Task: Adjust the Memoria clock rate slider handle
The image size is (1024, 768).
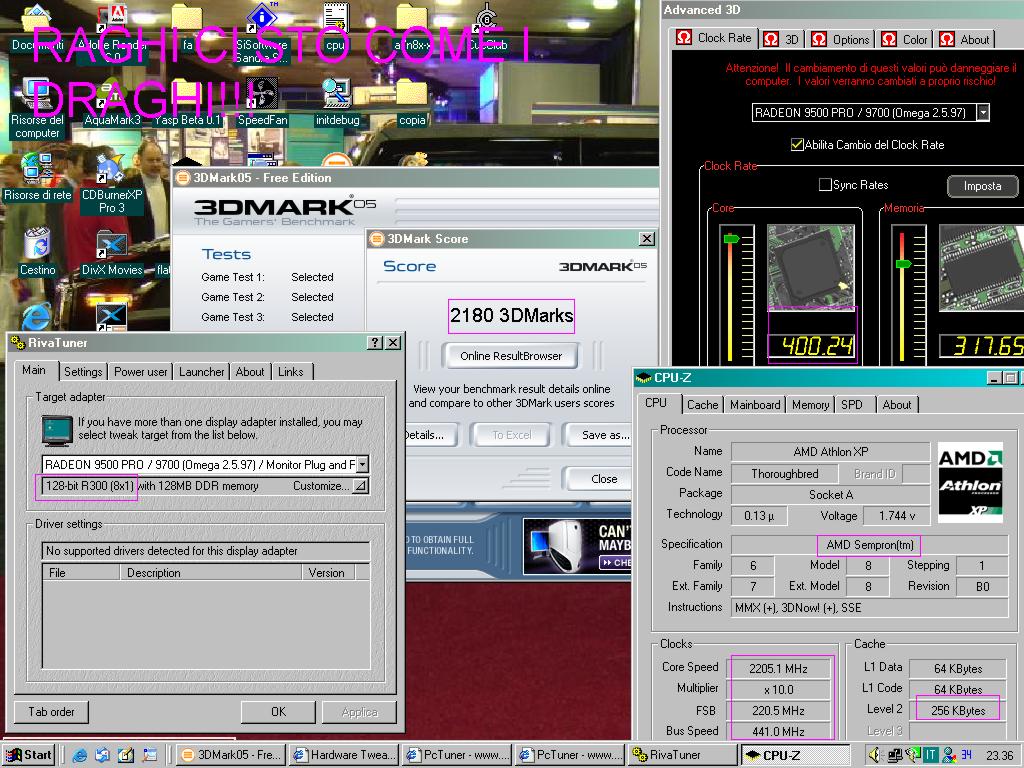Action: (x=903, y=264)
